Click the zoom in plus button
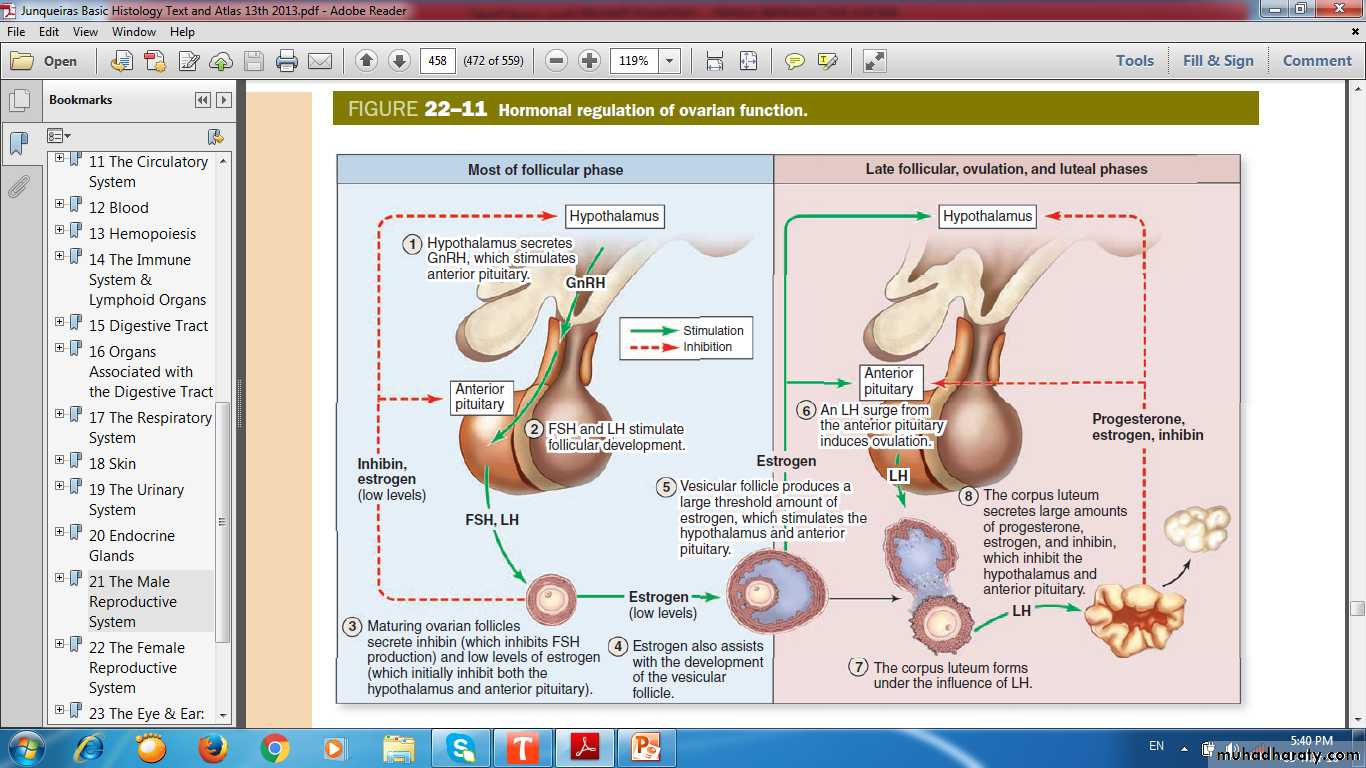1366x768 pixels. click(x=590, y=61)
